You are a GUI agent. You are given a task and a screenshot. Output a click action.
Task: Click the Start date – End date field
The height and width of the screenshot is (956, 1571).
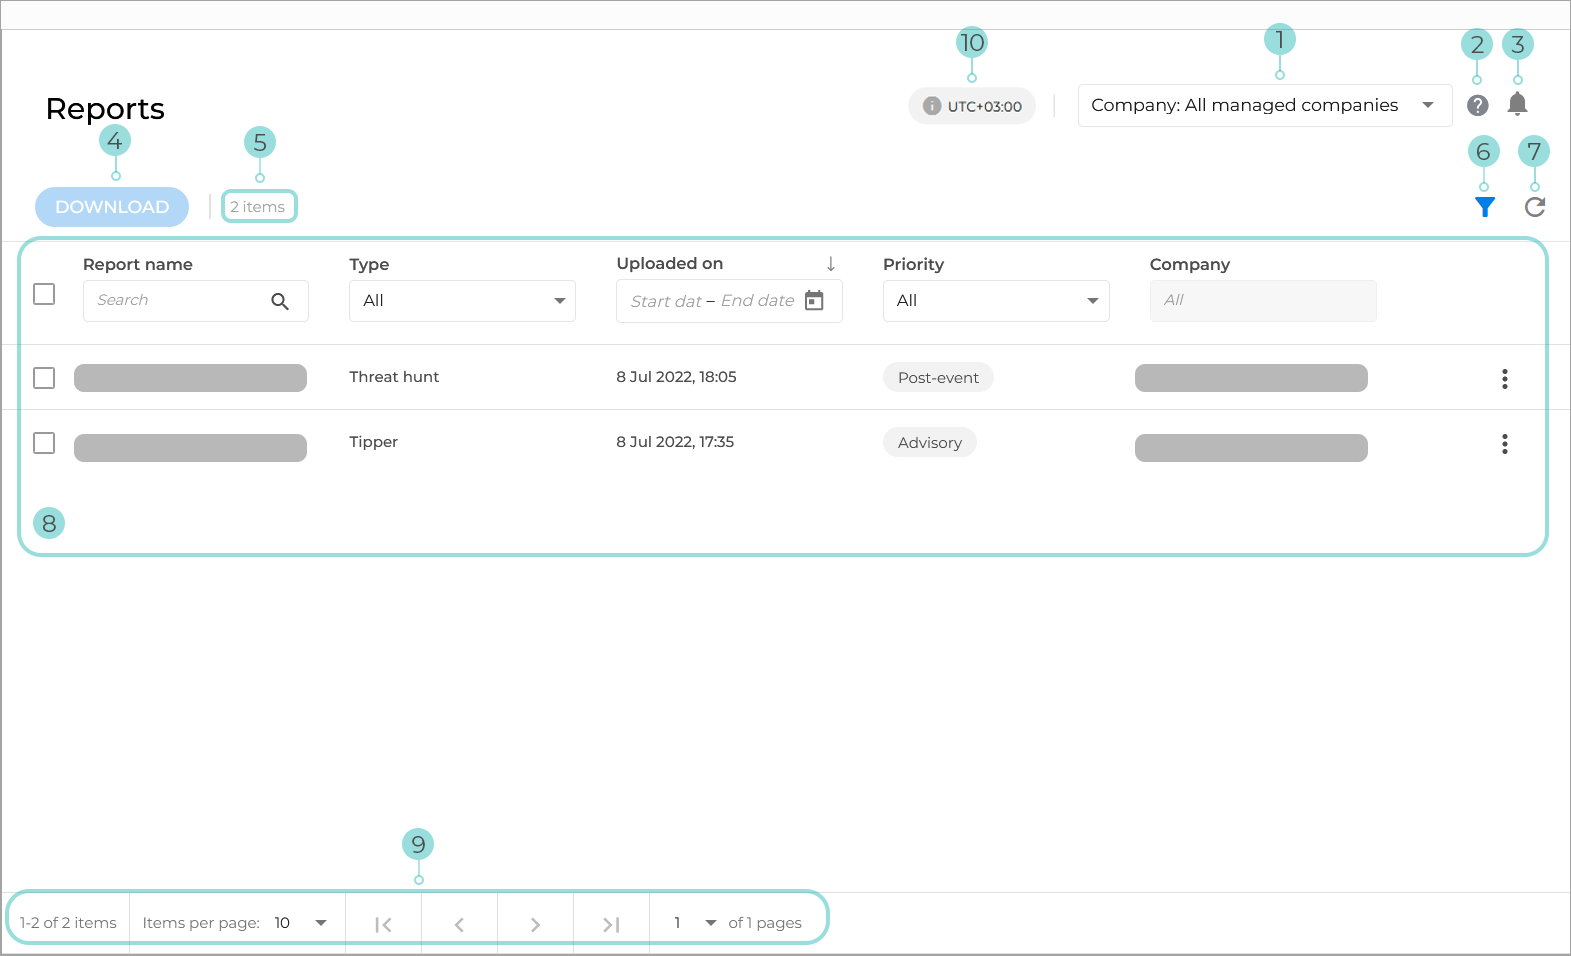point(729,301)
